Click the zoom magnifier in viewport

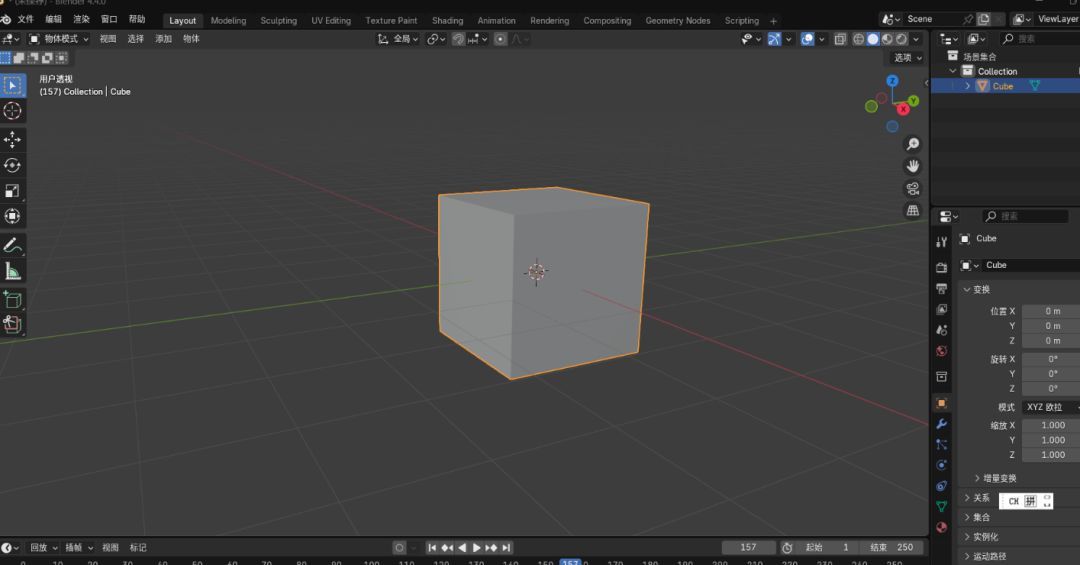(912, 145)
